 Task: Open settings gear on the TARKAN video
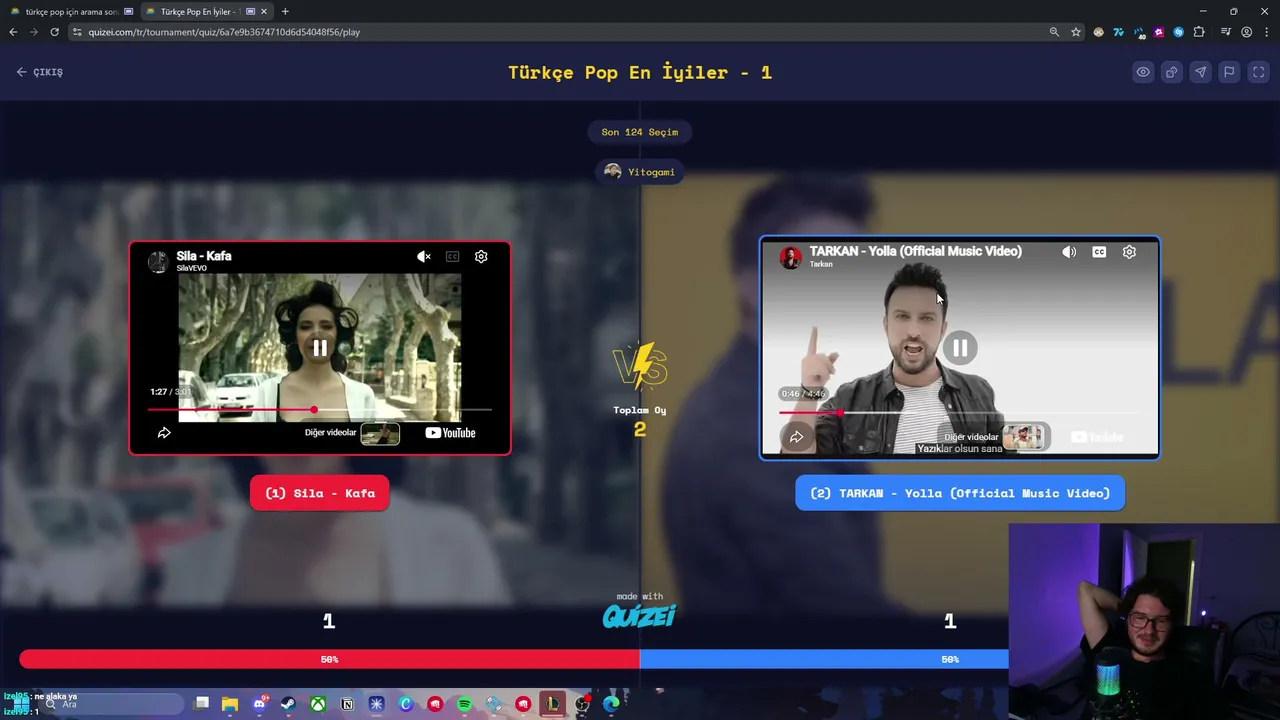(x=1129, y=252)
